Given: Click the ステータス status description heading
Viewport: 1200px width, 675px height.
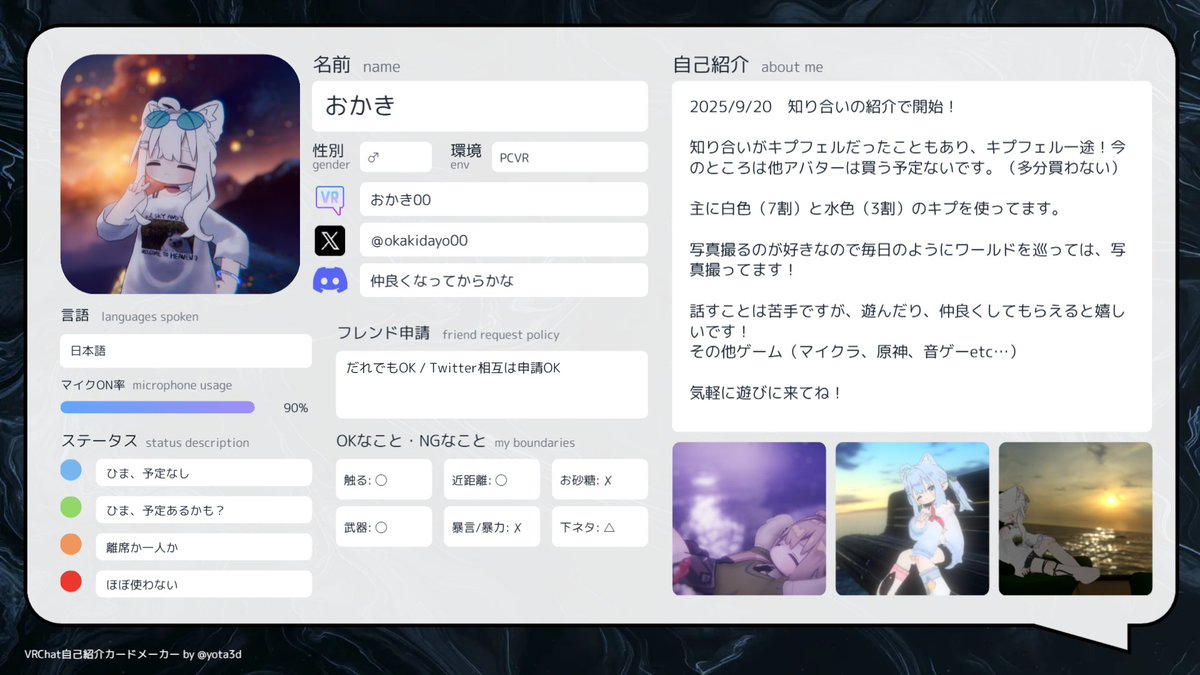Looking at the screenshot, I should (155, 441).
